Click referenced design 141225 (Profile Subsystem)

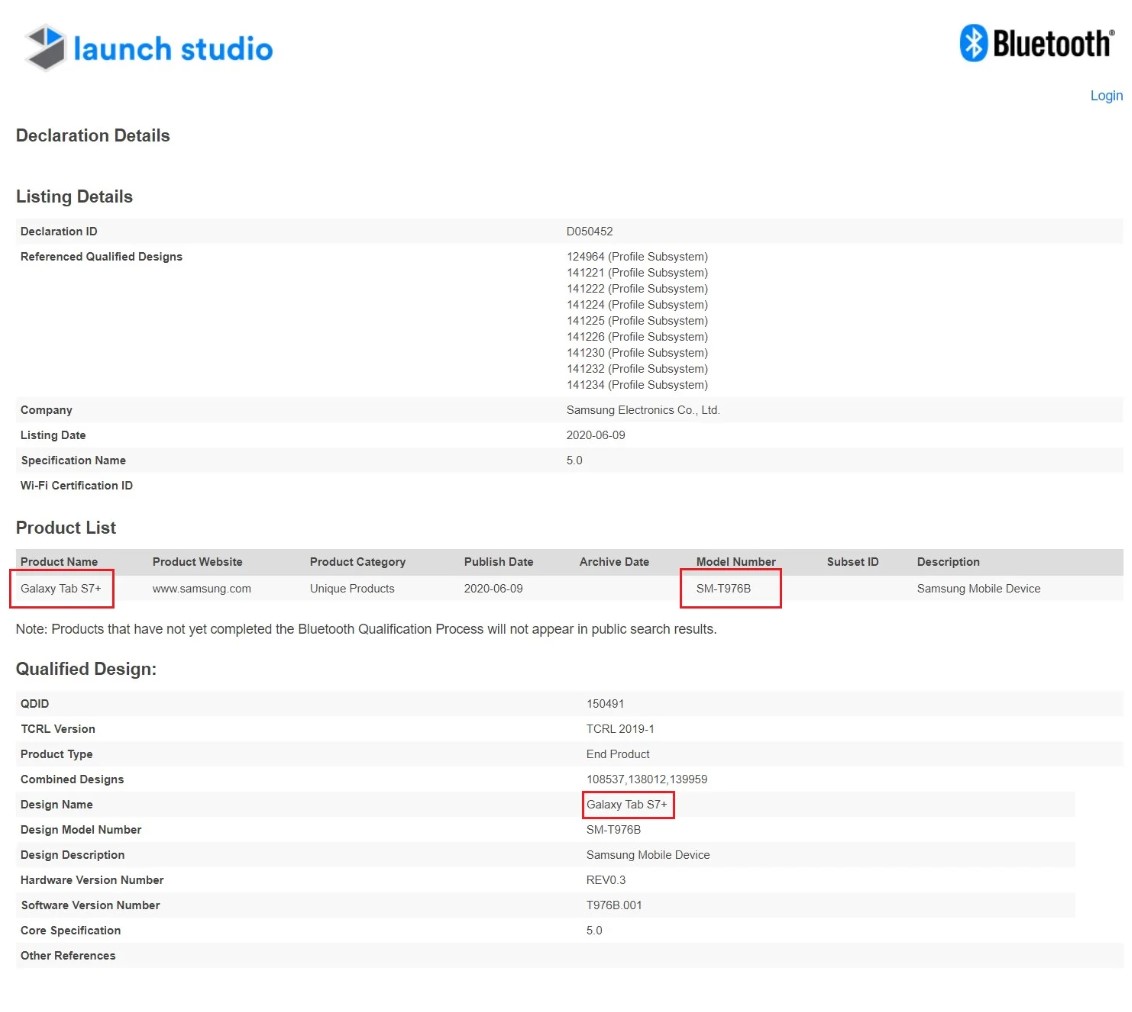[x=637, y=320]
